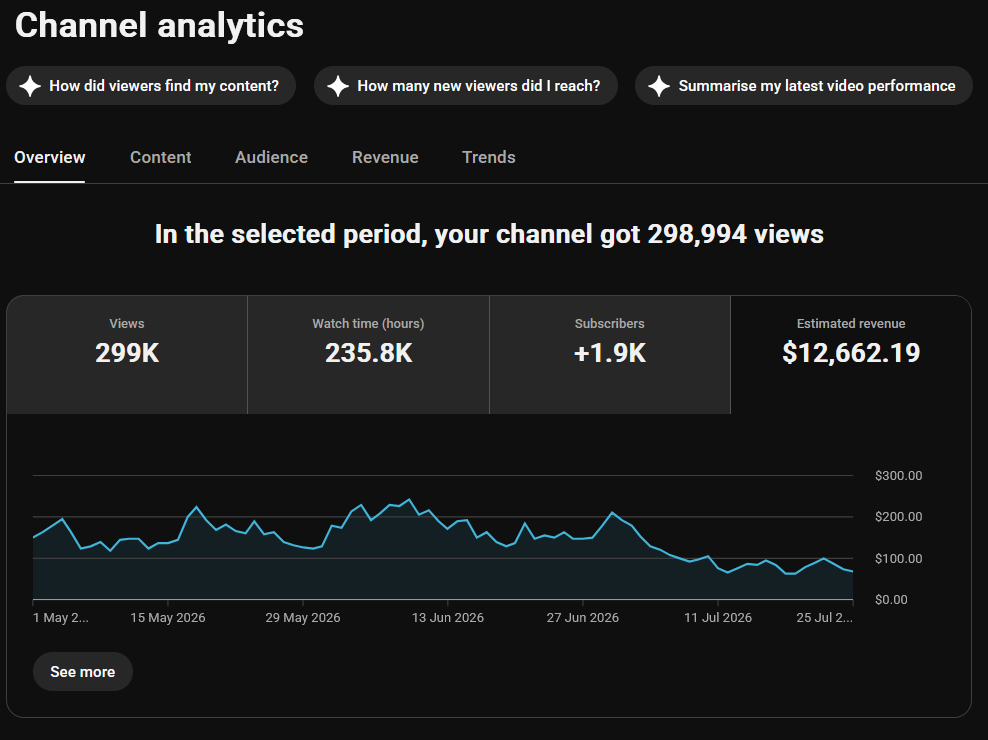Click sparkle icon beside 'How many new viewers did I reach?'
Image resolution: width=988 pixels, height=740 pixels.
pyautogui.click(x=338, y=86)
